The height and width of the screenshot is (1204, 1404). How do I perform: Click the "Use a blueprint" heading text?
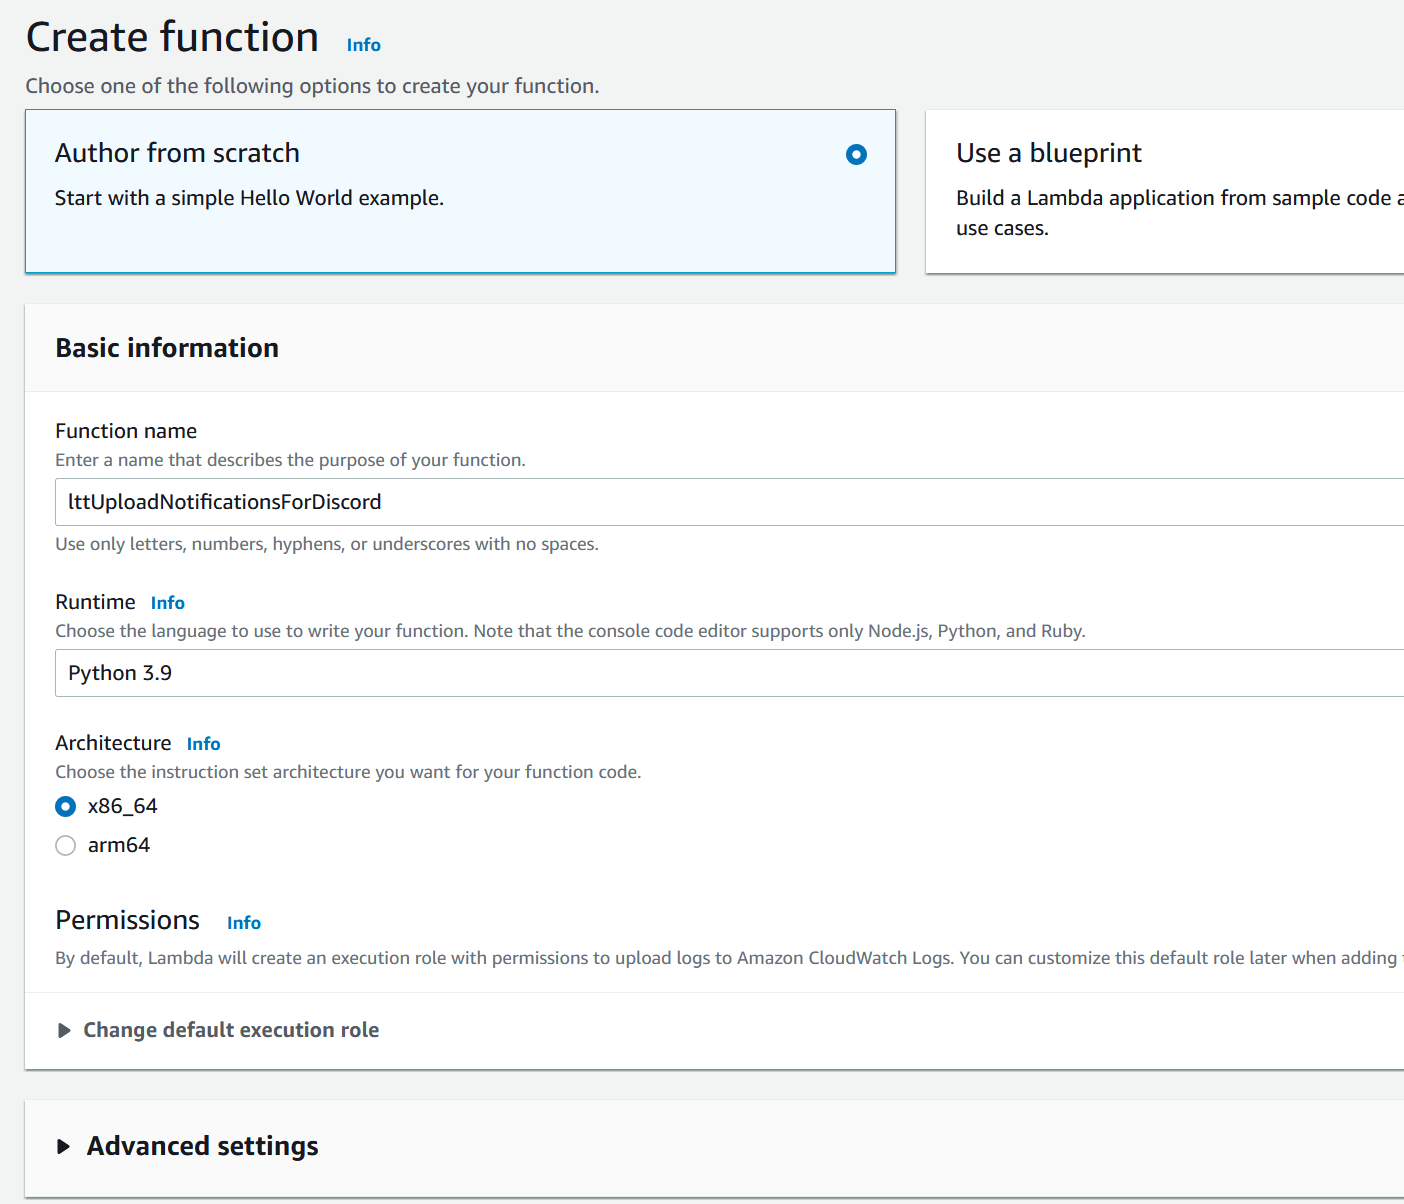(x=1049, y=153)
